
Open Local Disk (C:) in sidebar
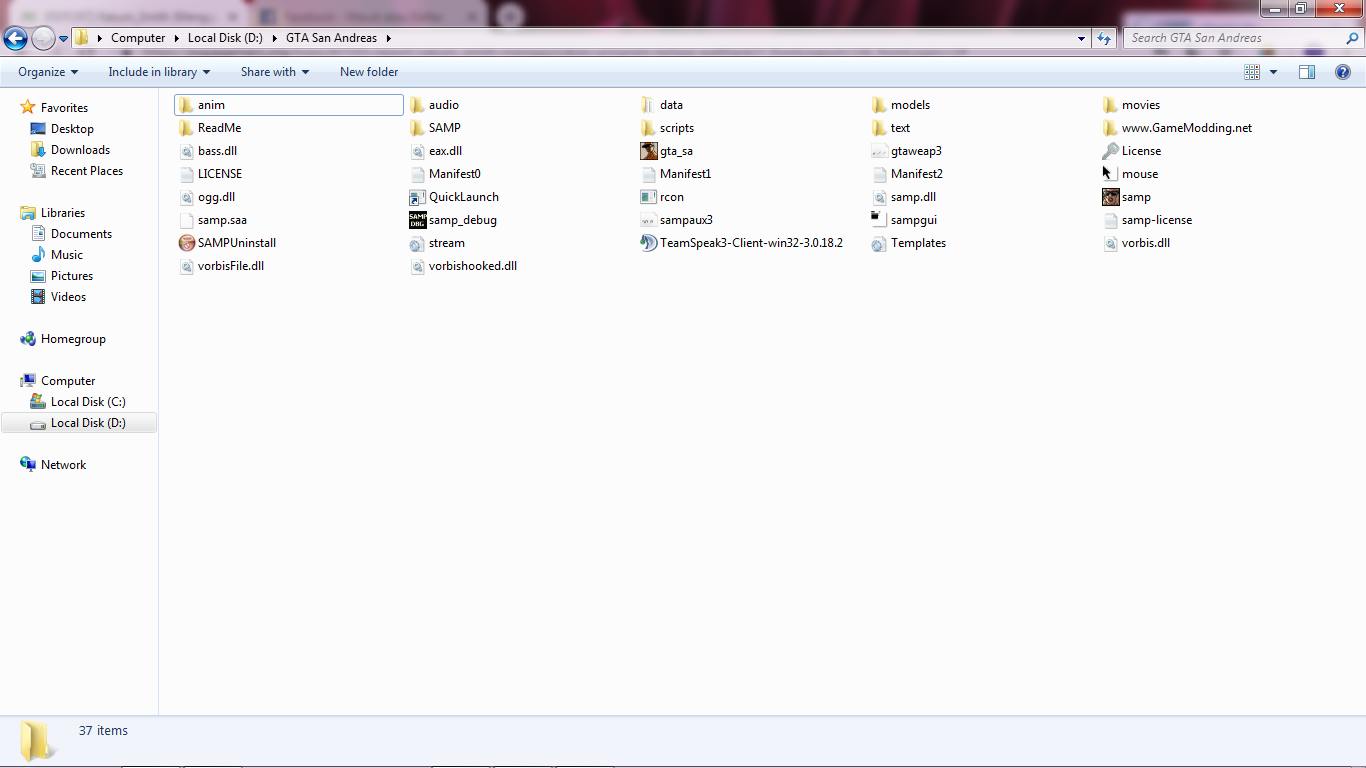click(x=88, y=402)
